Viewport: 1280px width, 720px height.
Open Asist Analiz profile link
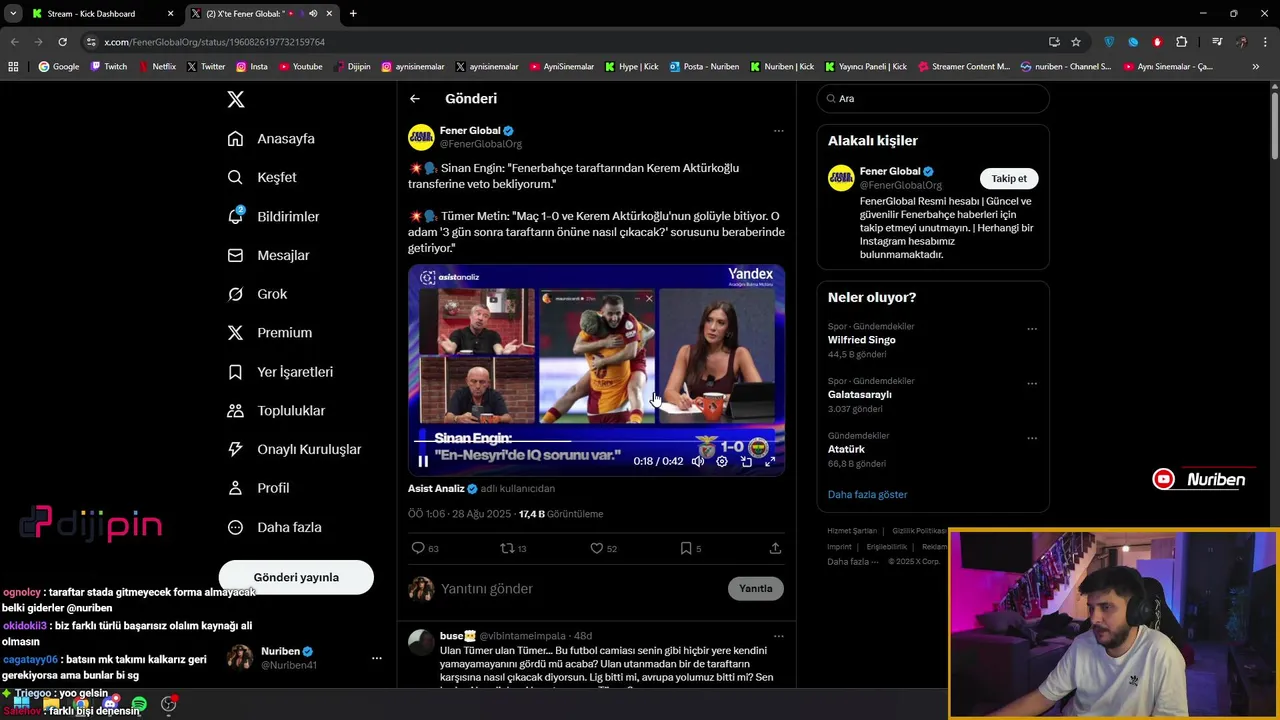[436, 489]
